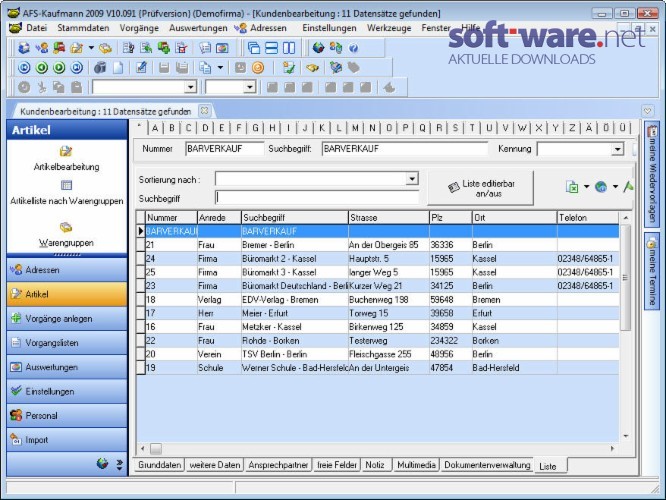Click the list's vertical scrollbar down arrow
This screenshot has height=500, width=666.
[x=626, y=436]
